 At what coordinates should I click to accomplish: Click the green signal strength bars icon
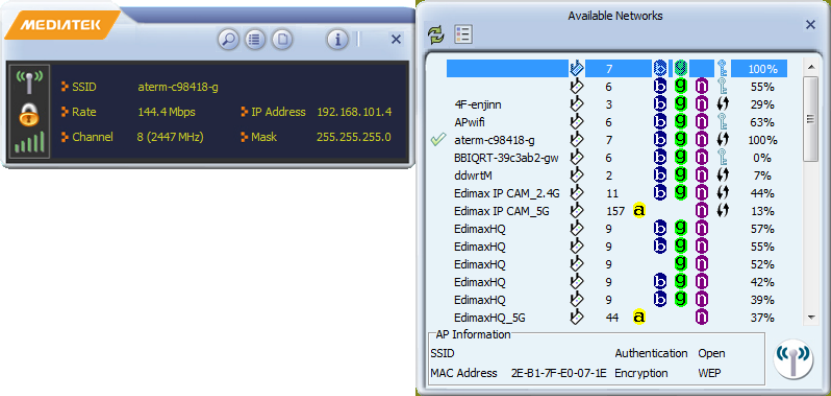click(x=29, y=143)
